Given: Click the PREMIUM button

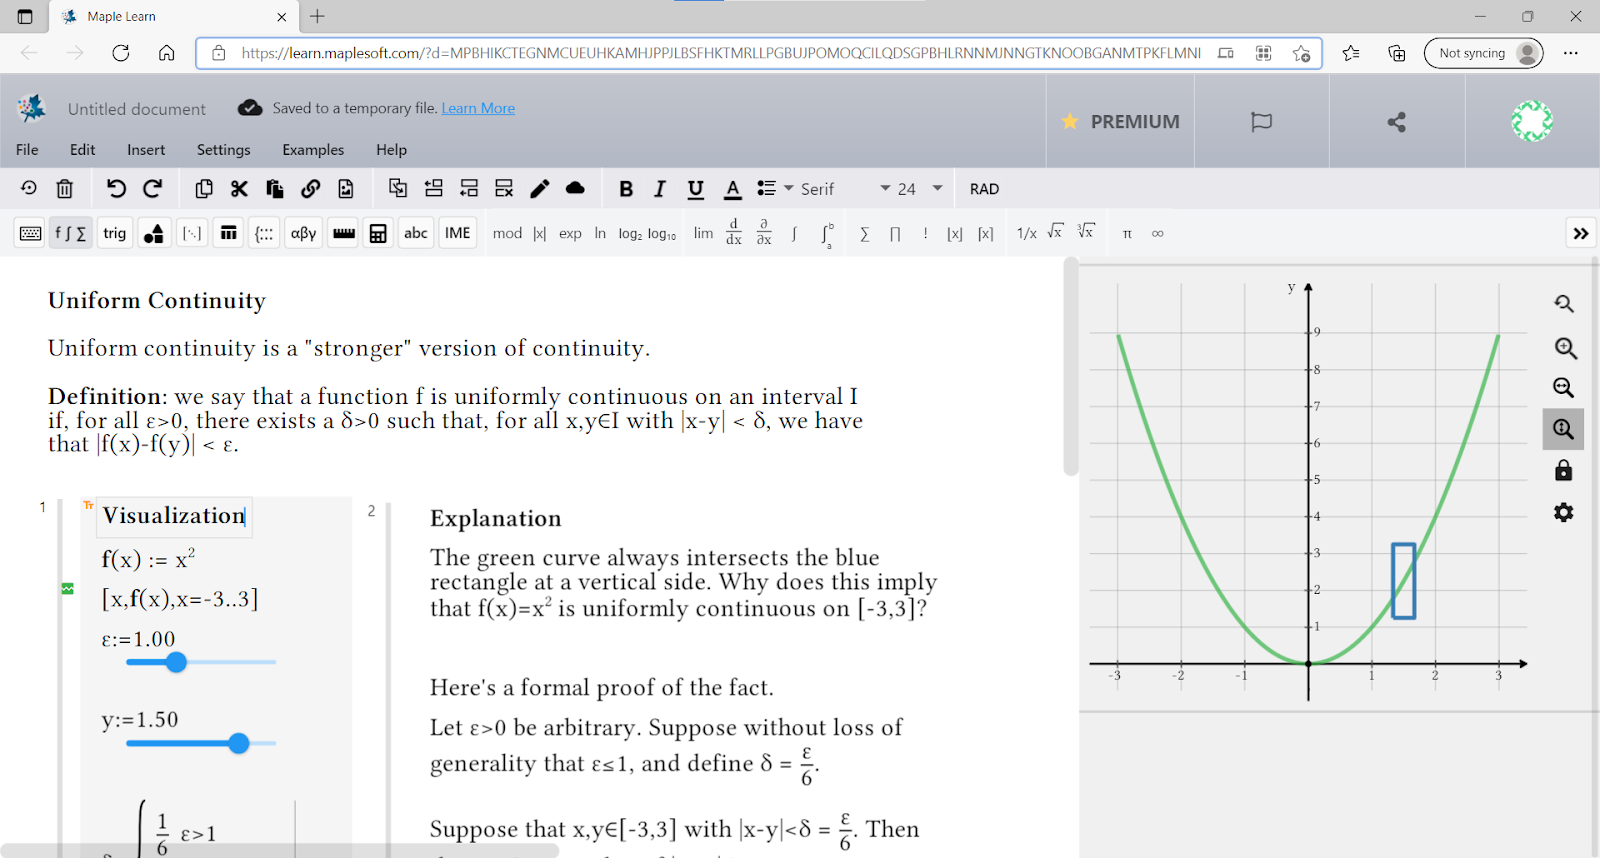Looking at the screenshot, I should click(x=1120, y=121).
